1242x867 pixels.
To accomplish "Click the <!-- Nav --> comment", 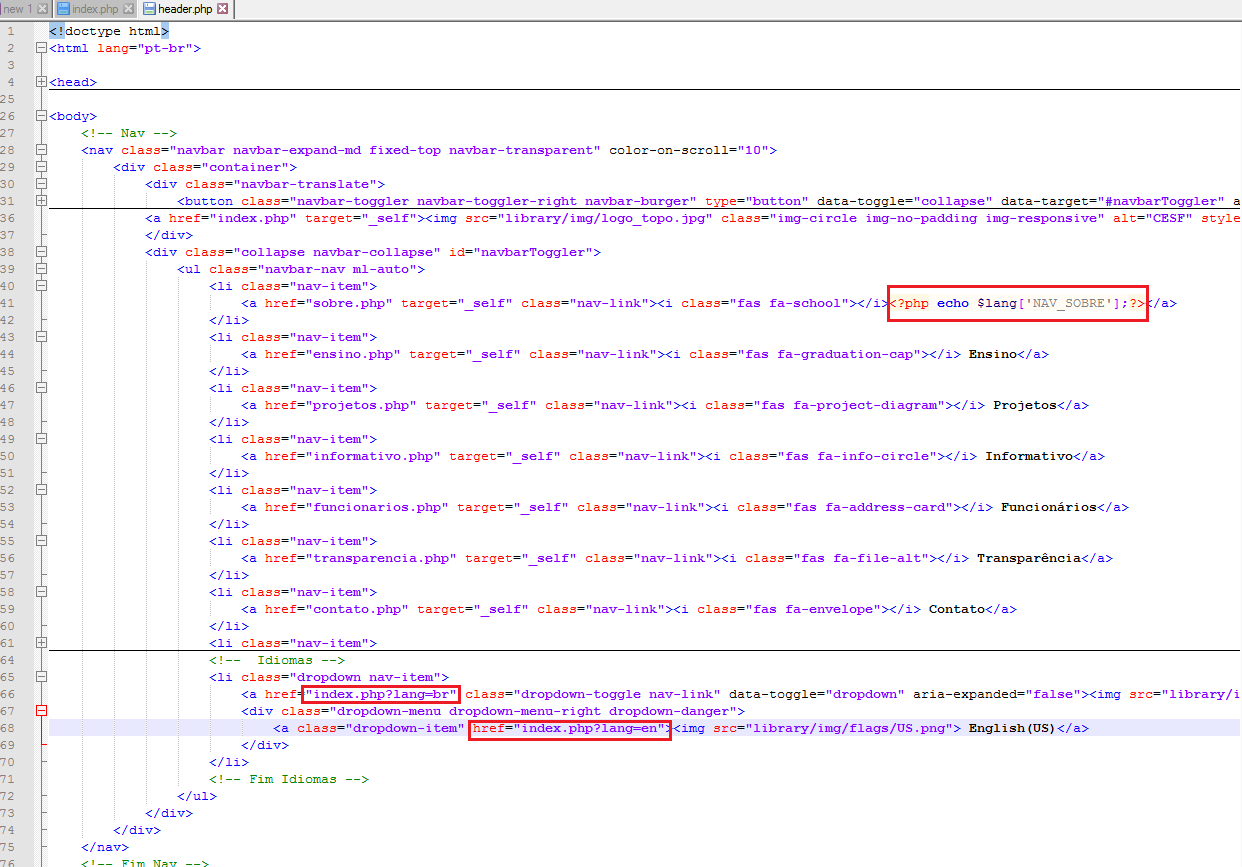I will coord(129,133).
